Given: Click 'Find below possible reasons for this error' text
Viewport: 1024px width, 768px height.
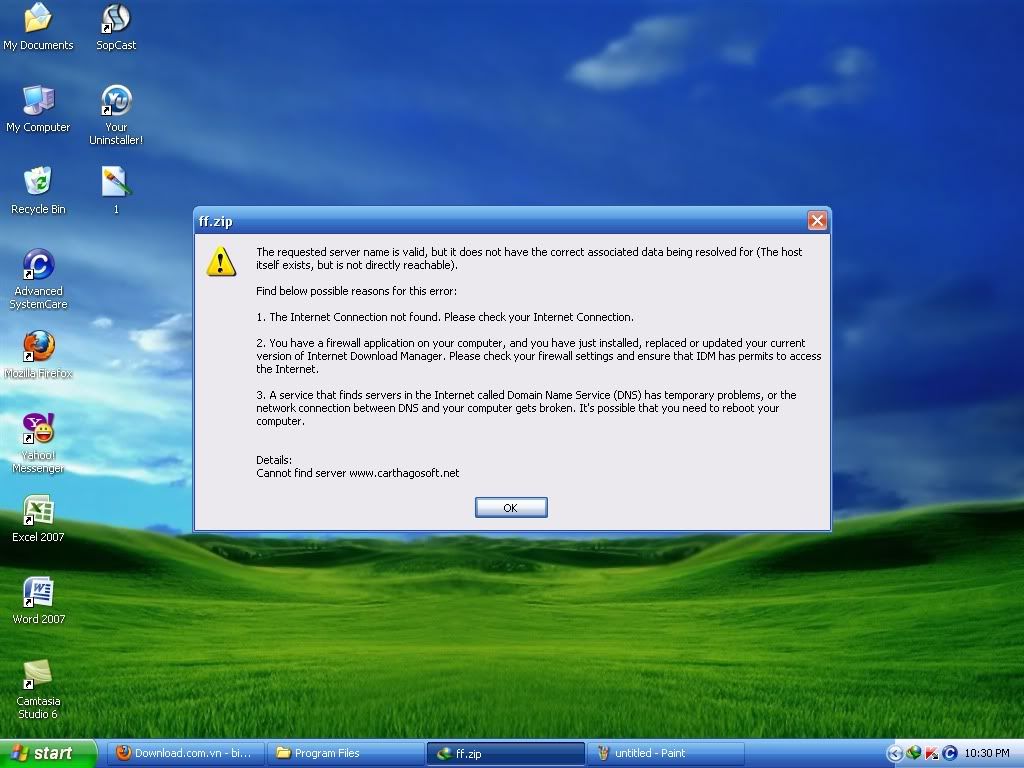Looking at the screenshot, I should coord(356,291).
